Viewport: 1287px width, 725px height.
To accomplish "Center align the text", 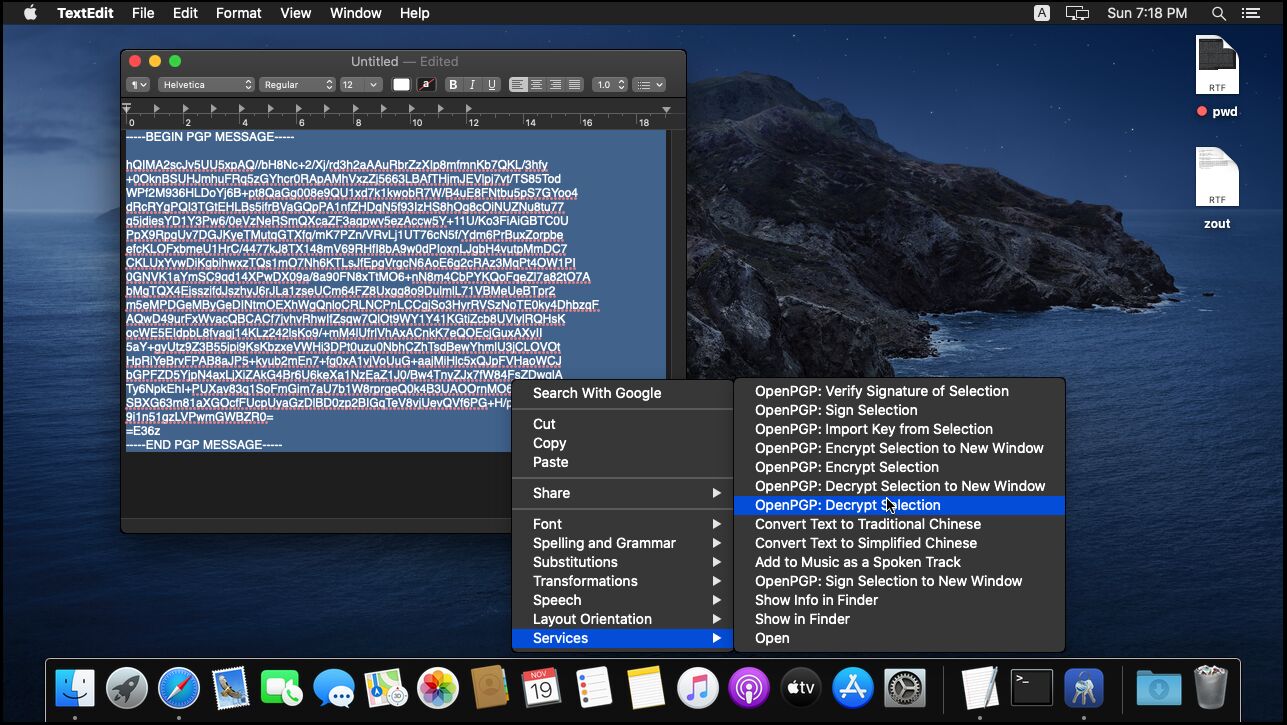I will 537,85.
